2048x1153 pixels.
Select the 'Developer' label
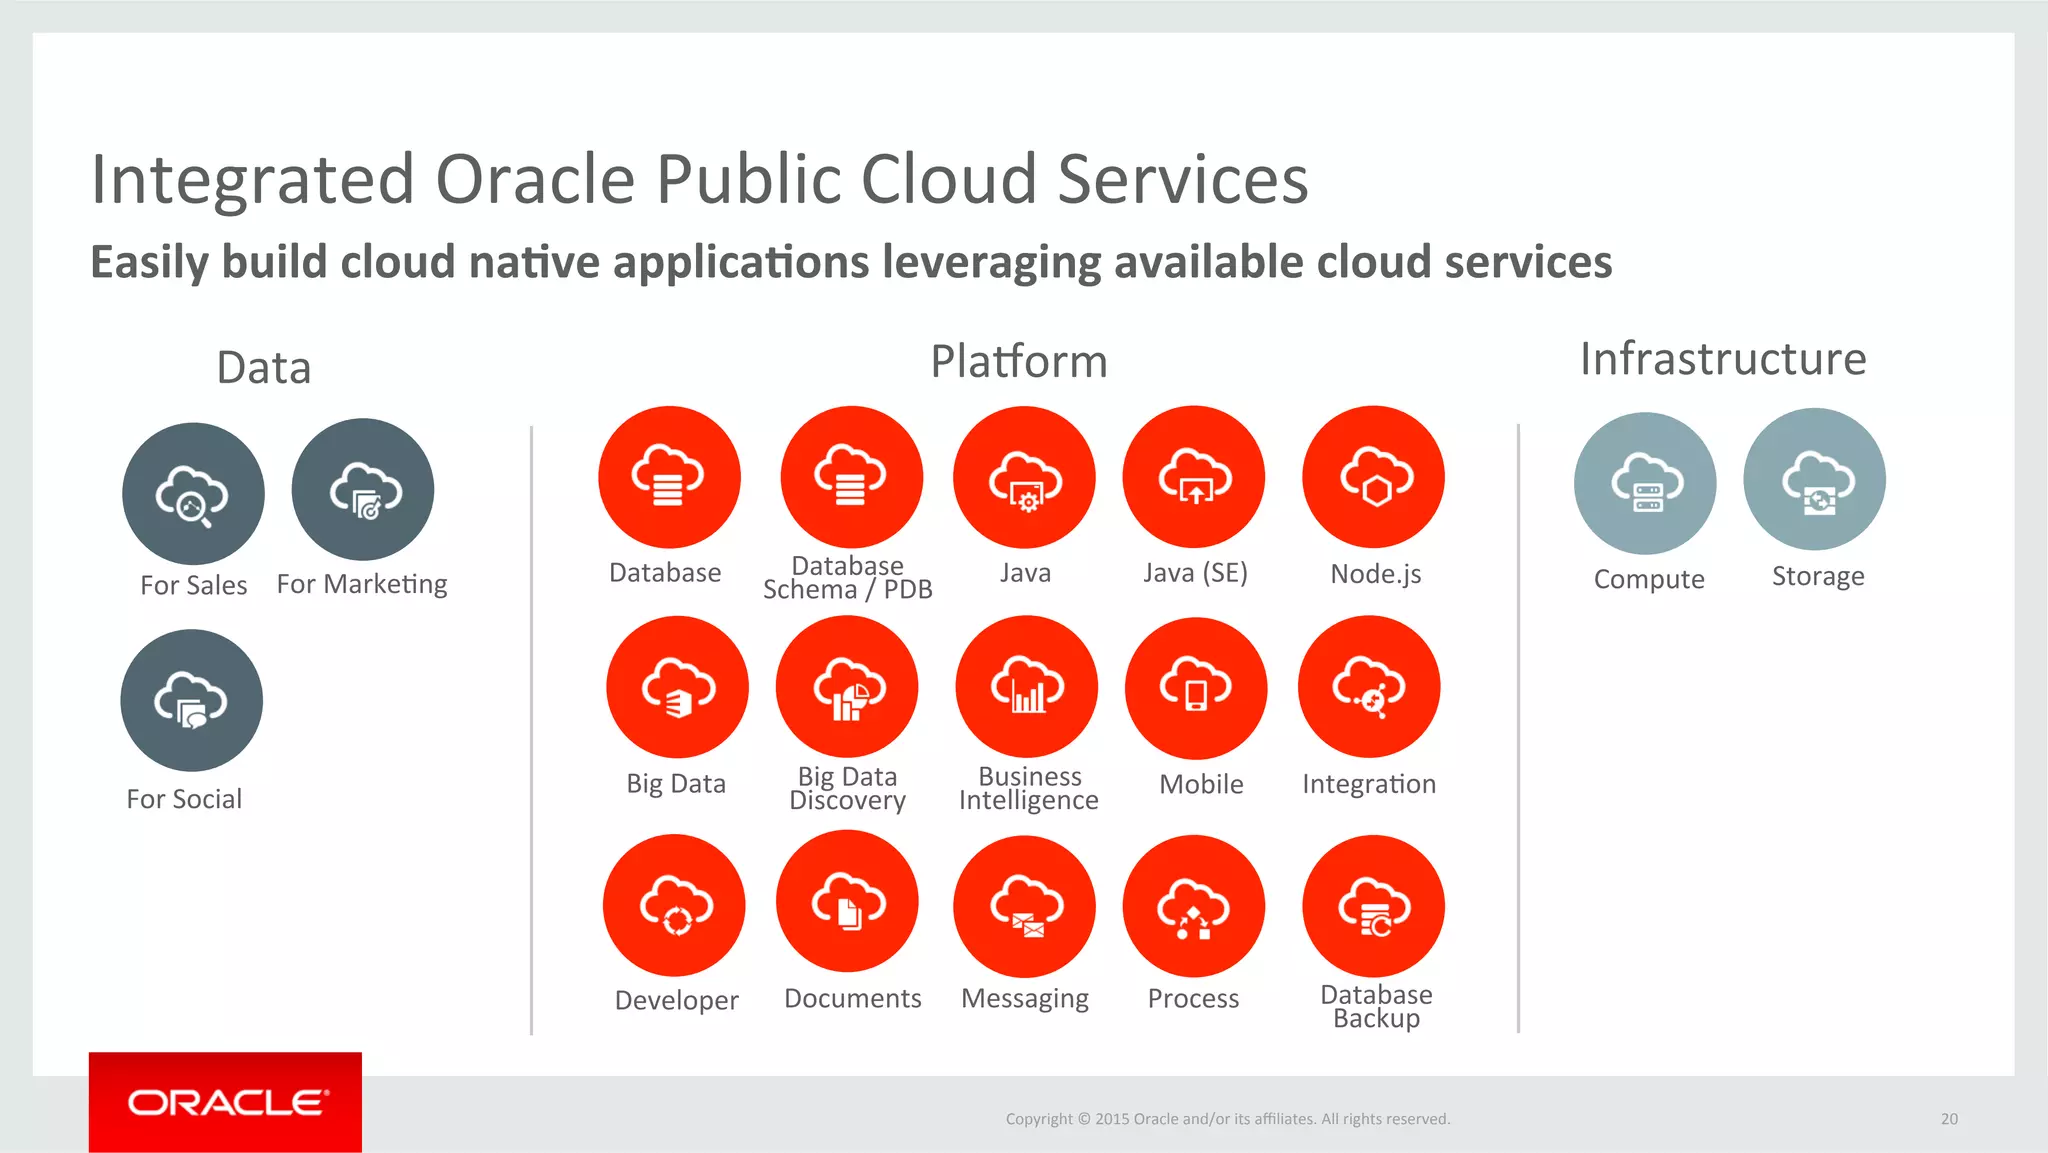pyautogui.click(x=677, y=1000)
